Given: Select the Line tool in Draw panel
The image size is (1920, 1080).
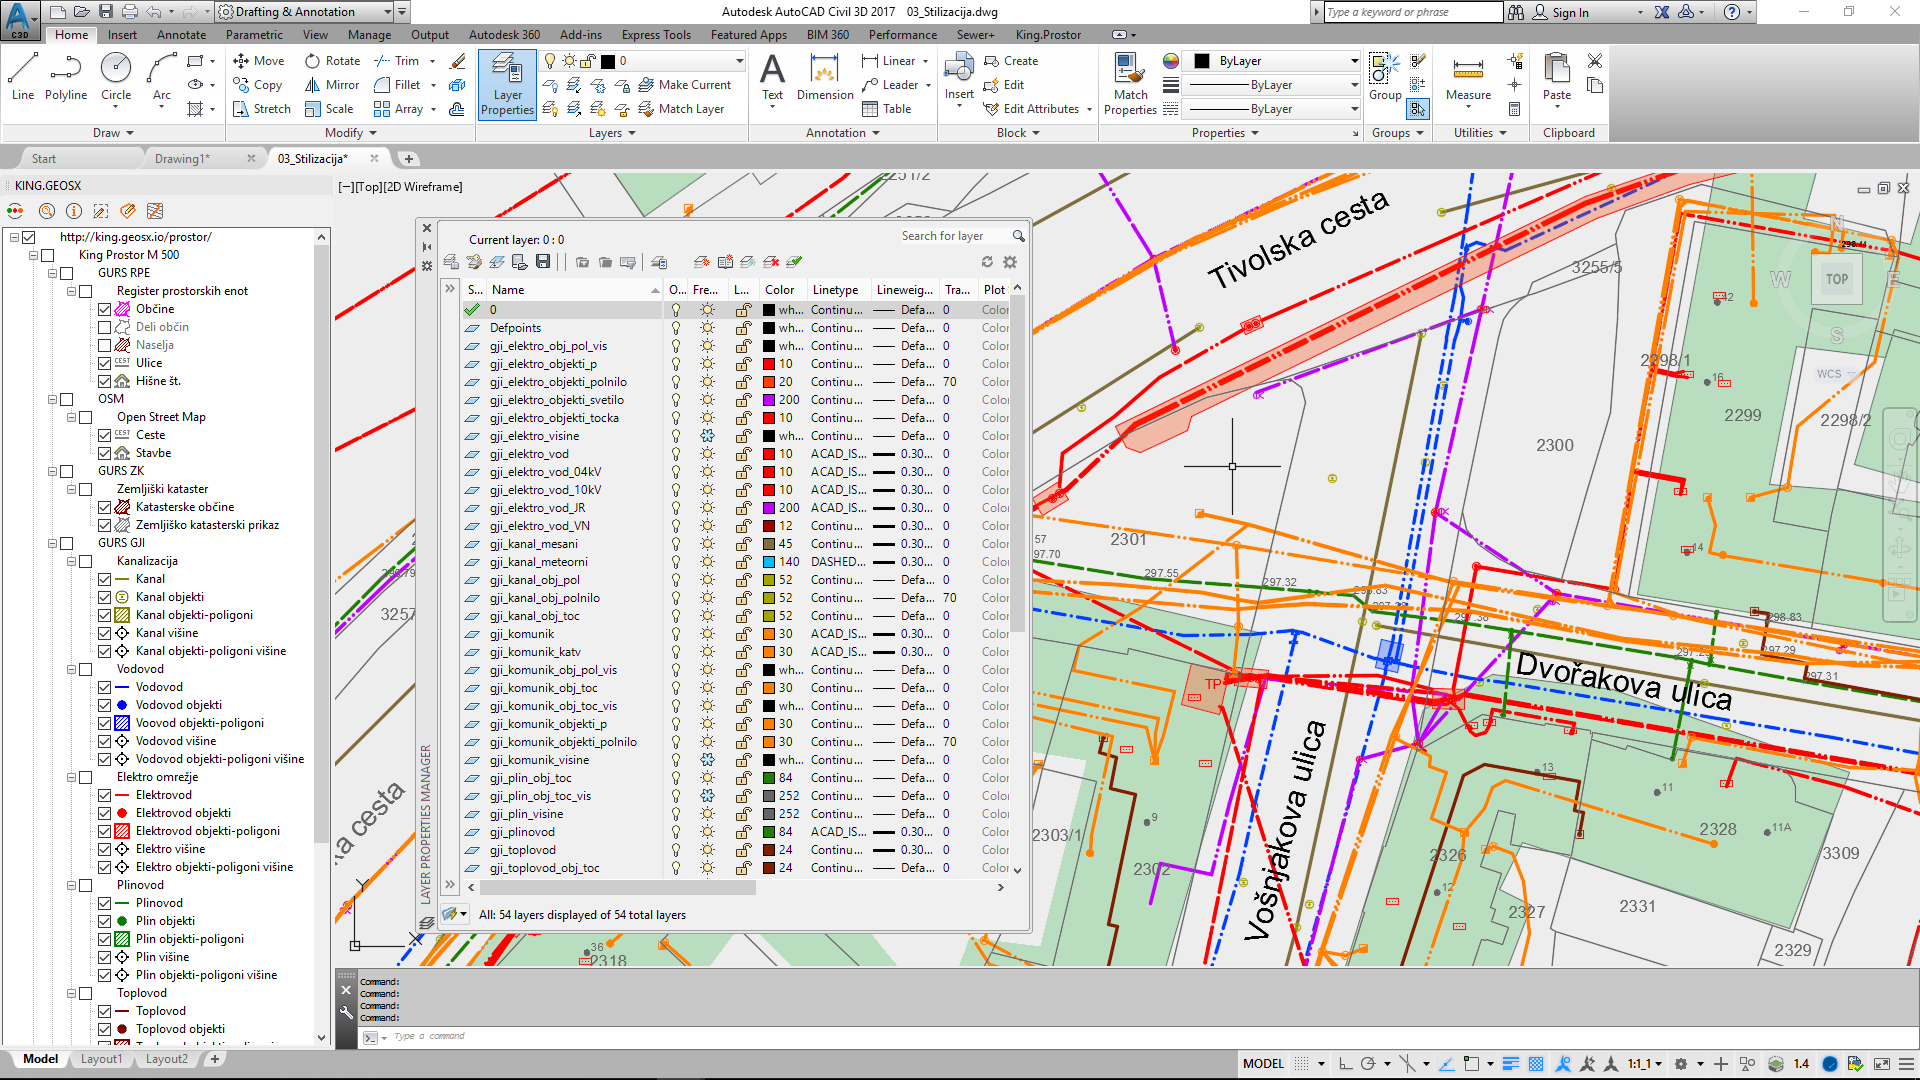Looking at the screenshot, I should point(23,77).
